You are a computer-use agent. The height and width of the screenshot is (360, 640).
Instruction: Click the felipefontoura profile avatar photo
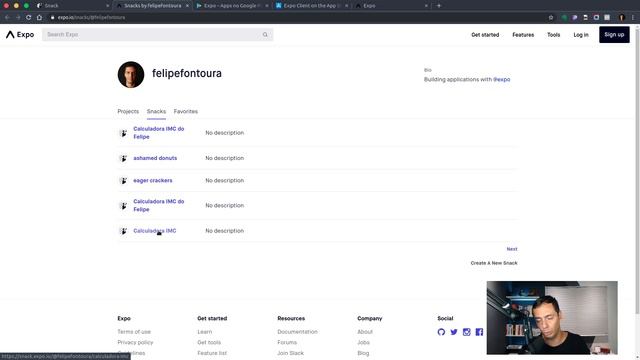131,75
